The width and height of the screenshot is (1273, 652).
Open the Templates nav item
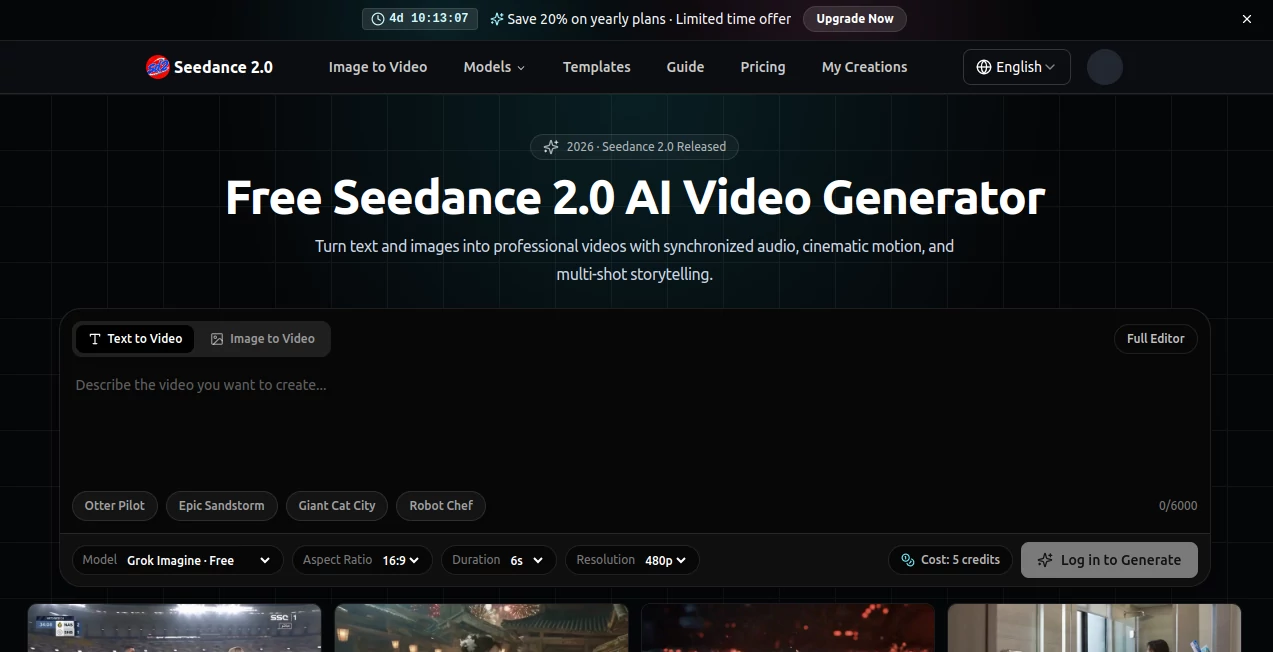click(597, 67)
